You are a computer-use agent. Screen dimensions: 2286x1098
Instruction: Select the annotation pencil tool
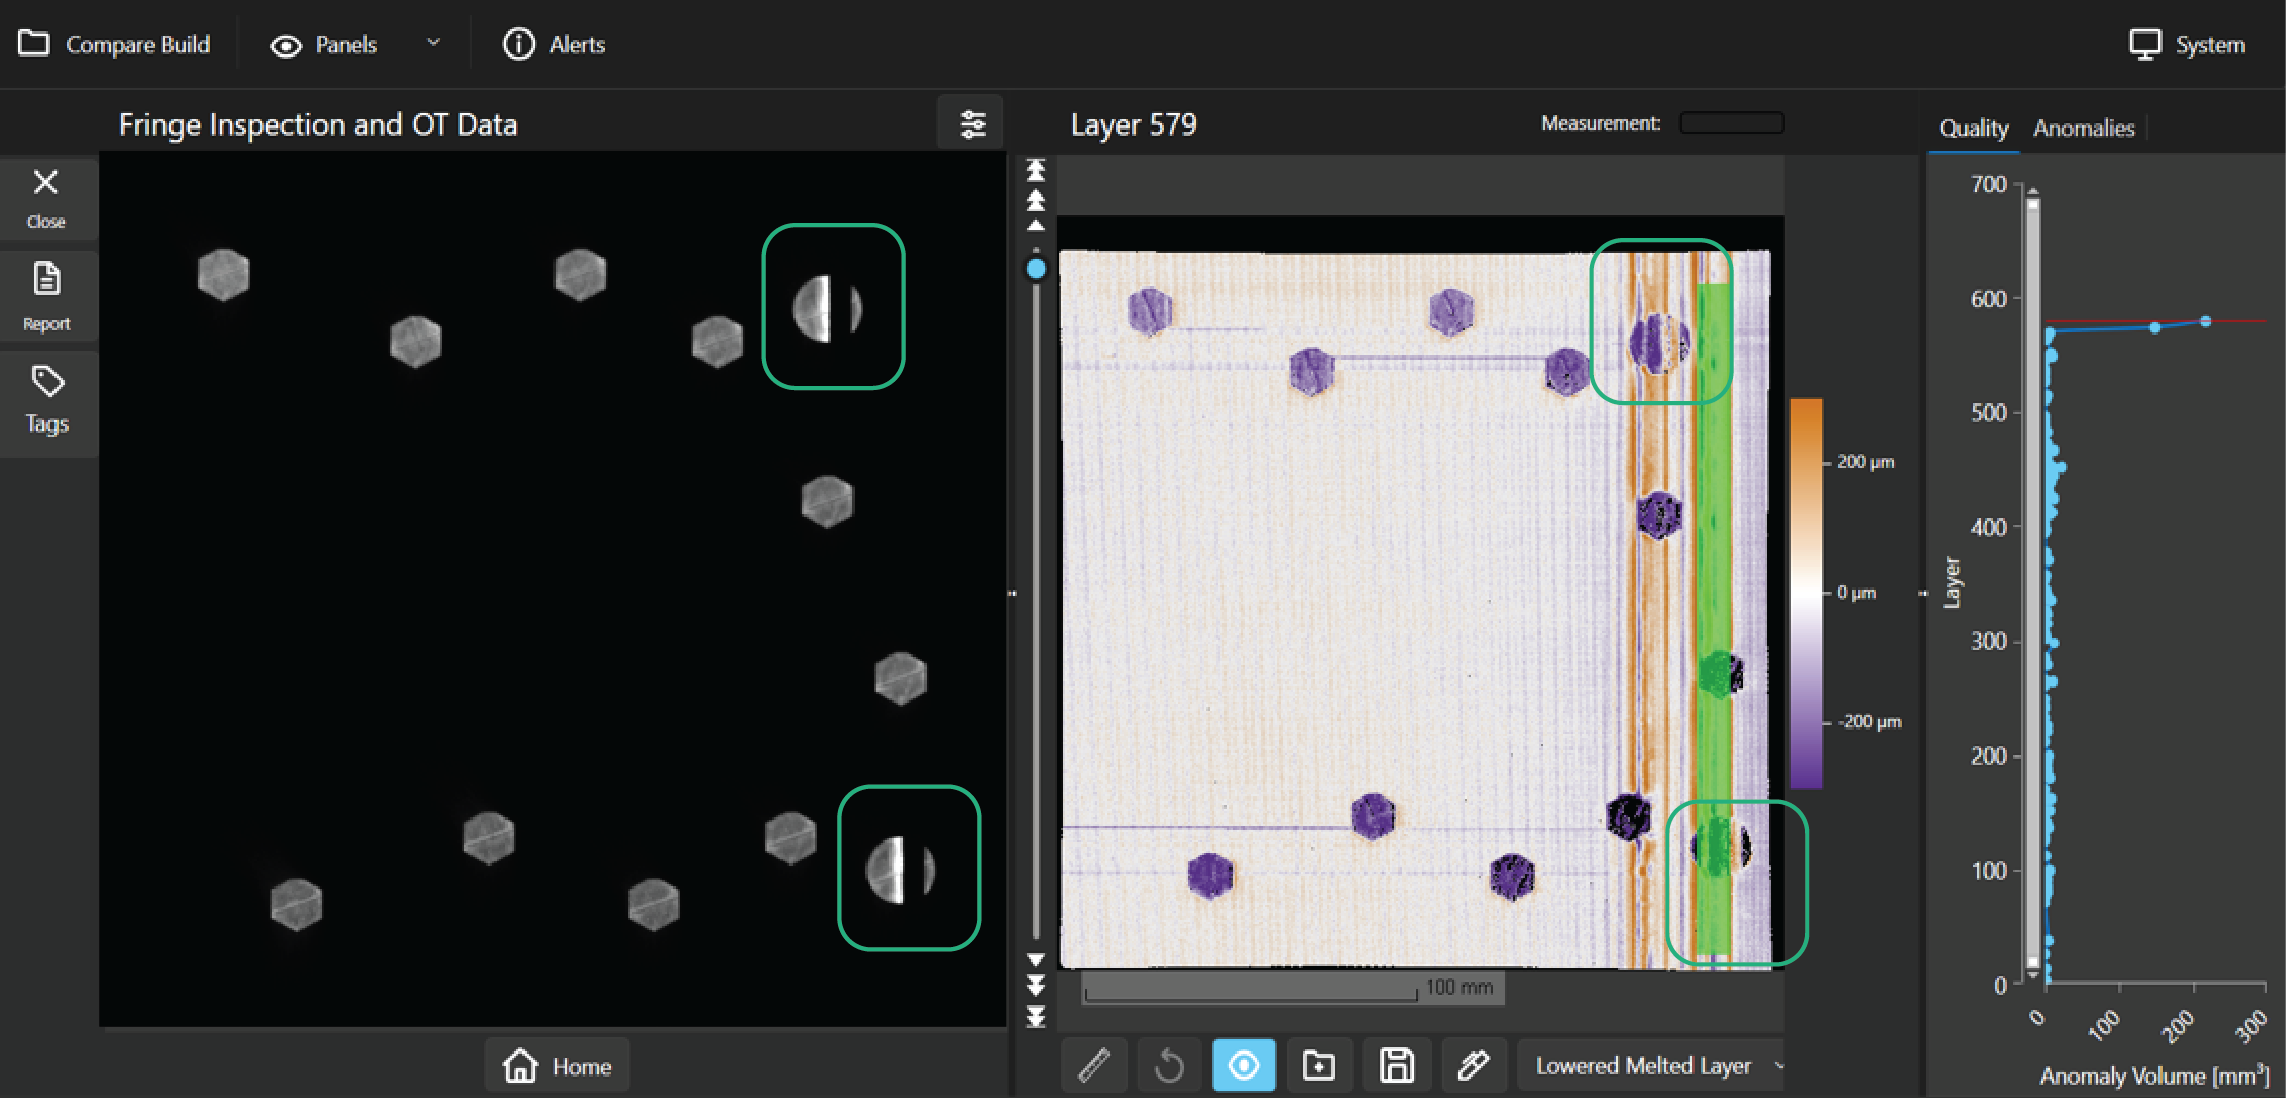tap(1473, 1064)
